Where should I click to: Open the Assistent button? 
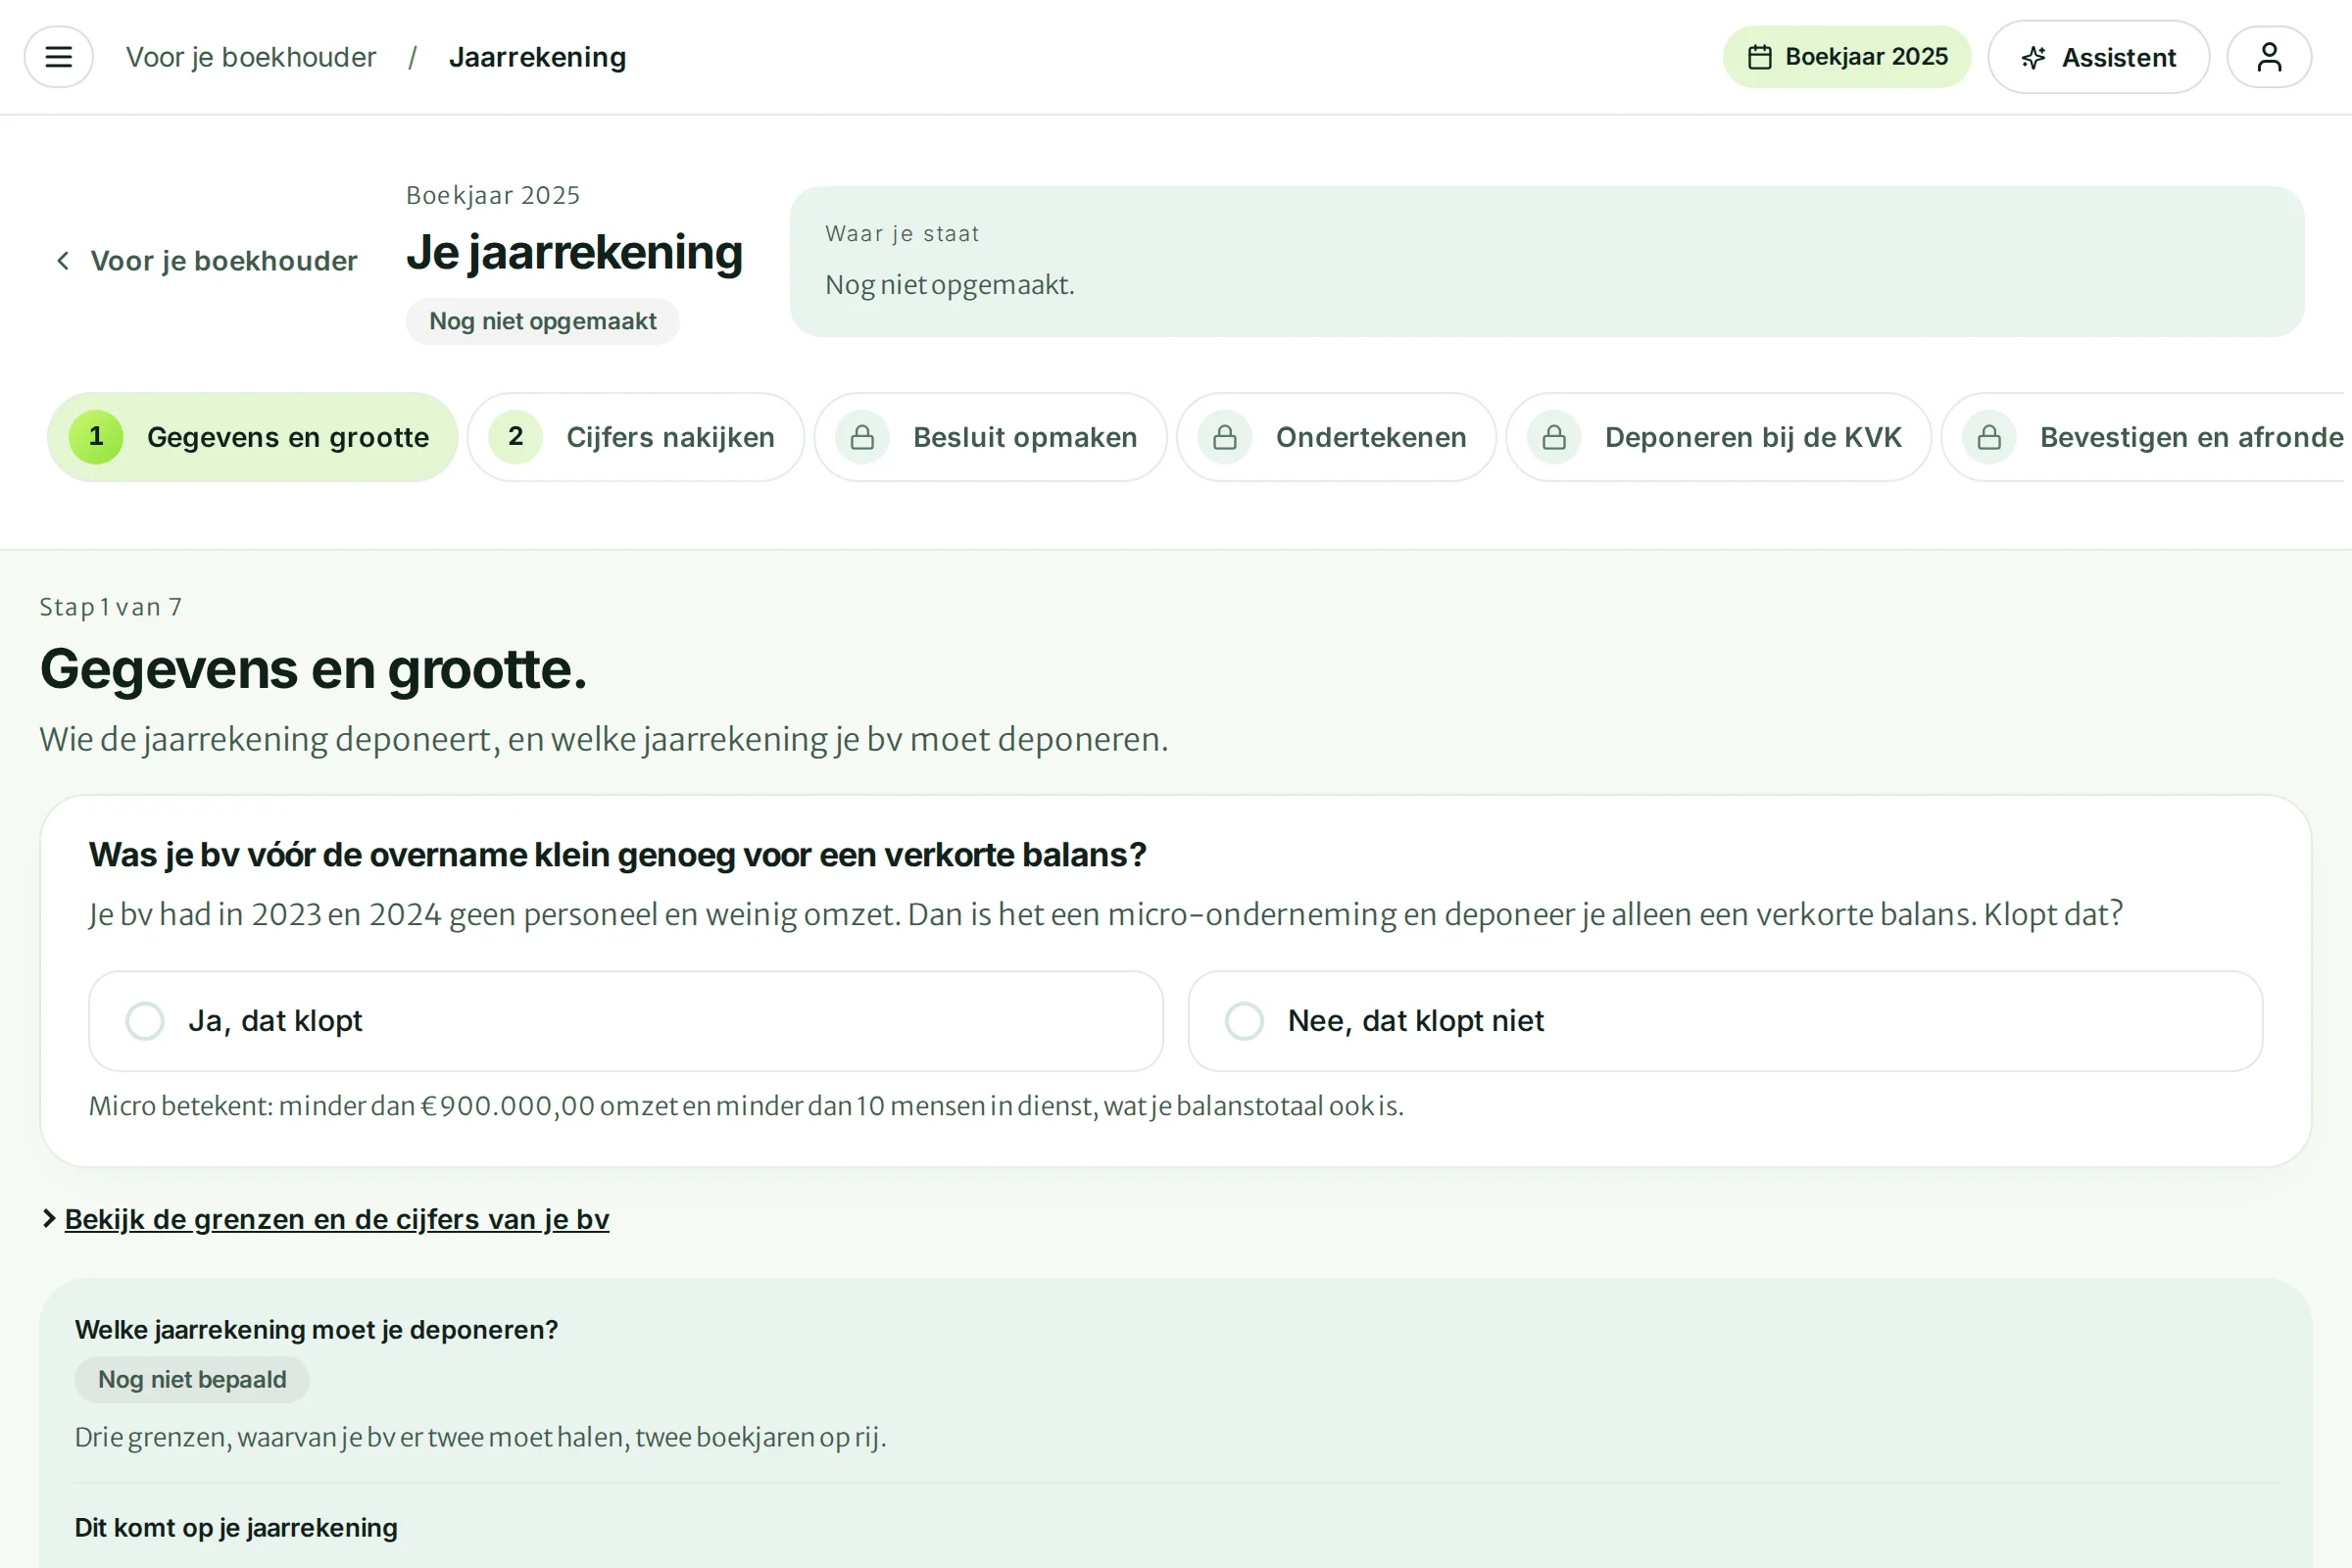(2098, 57)
